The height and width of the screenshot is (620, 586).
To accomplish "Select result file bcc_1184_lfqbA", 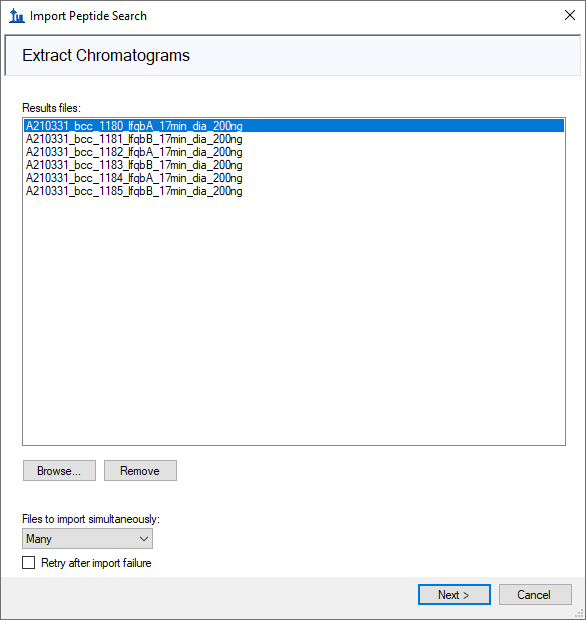I will [294, 178].
